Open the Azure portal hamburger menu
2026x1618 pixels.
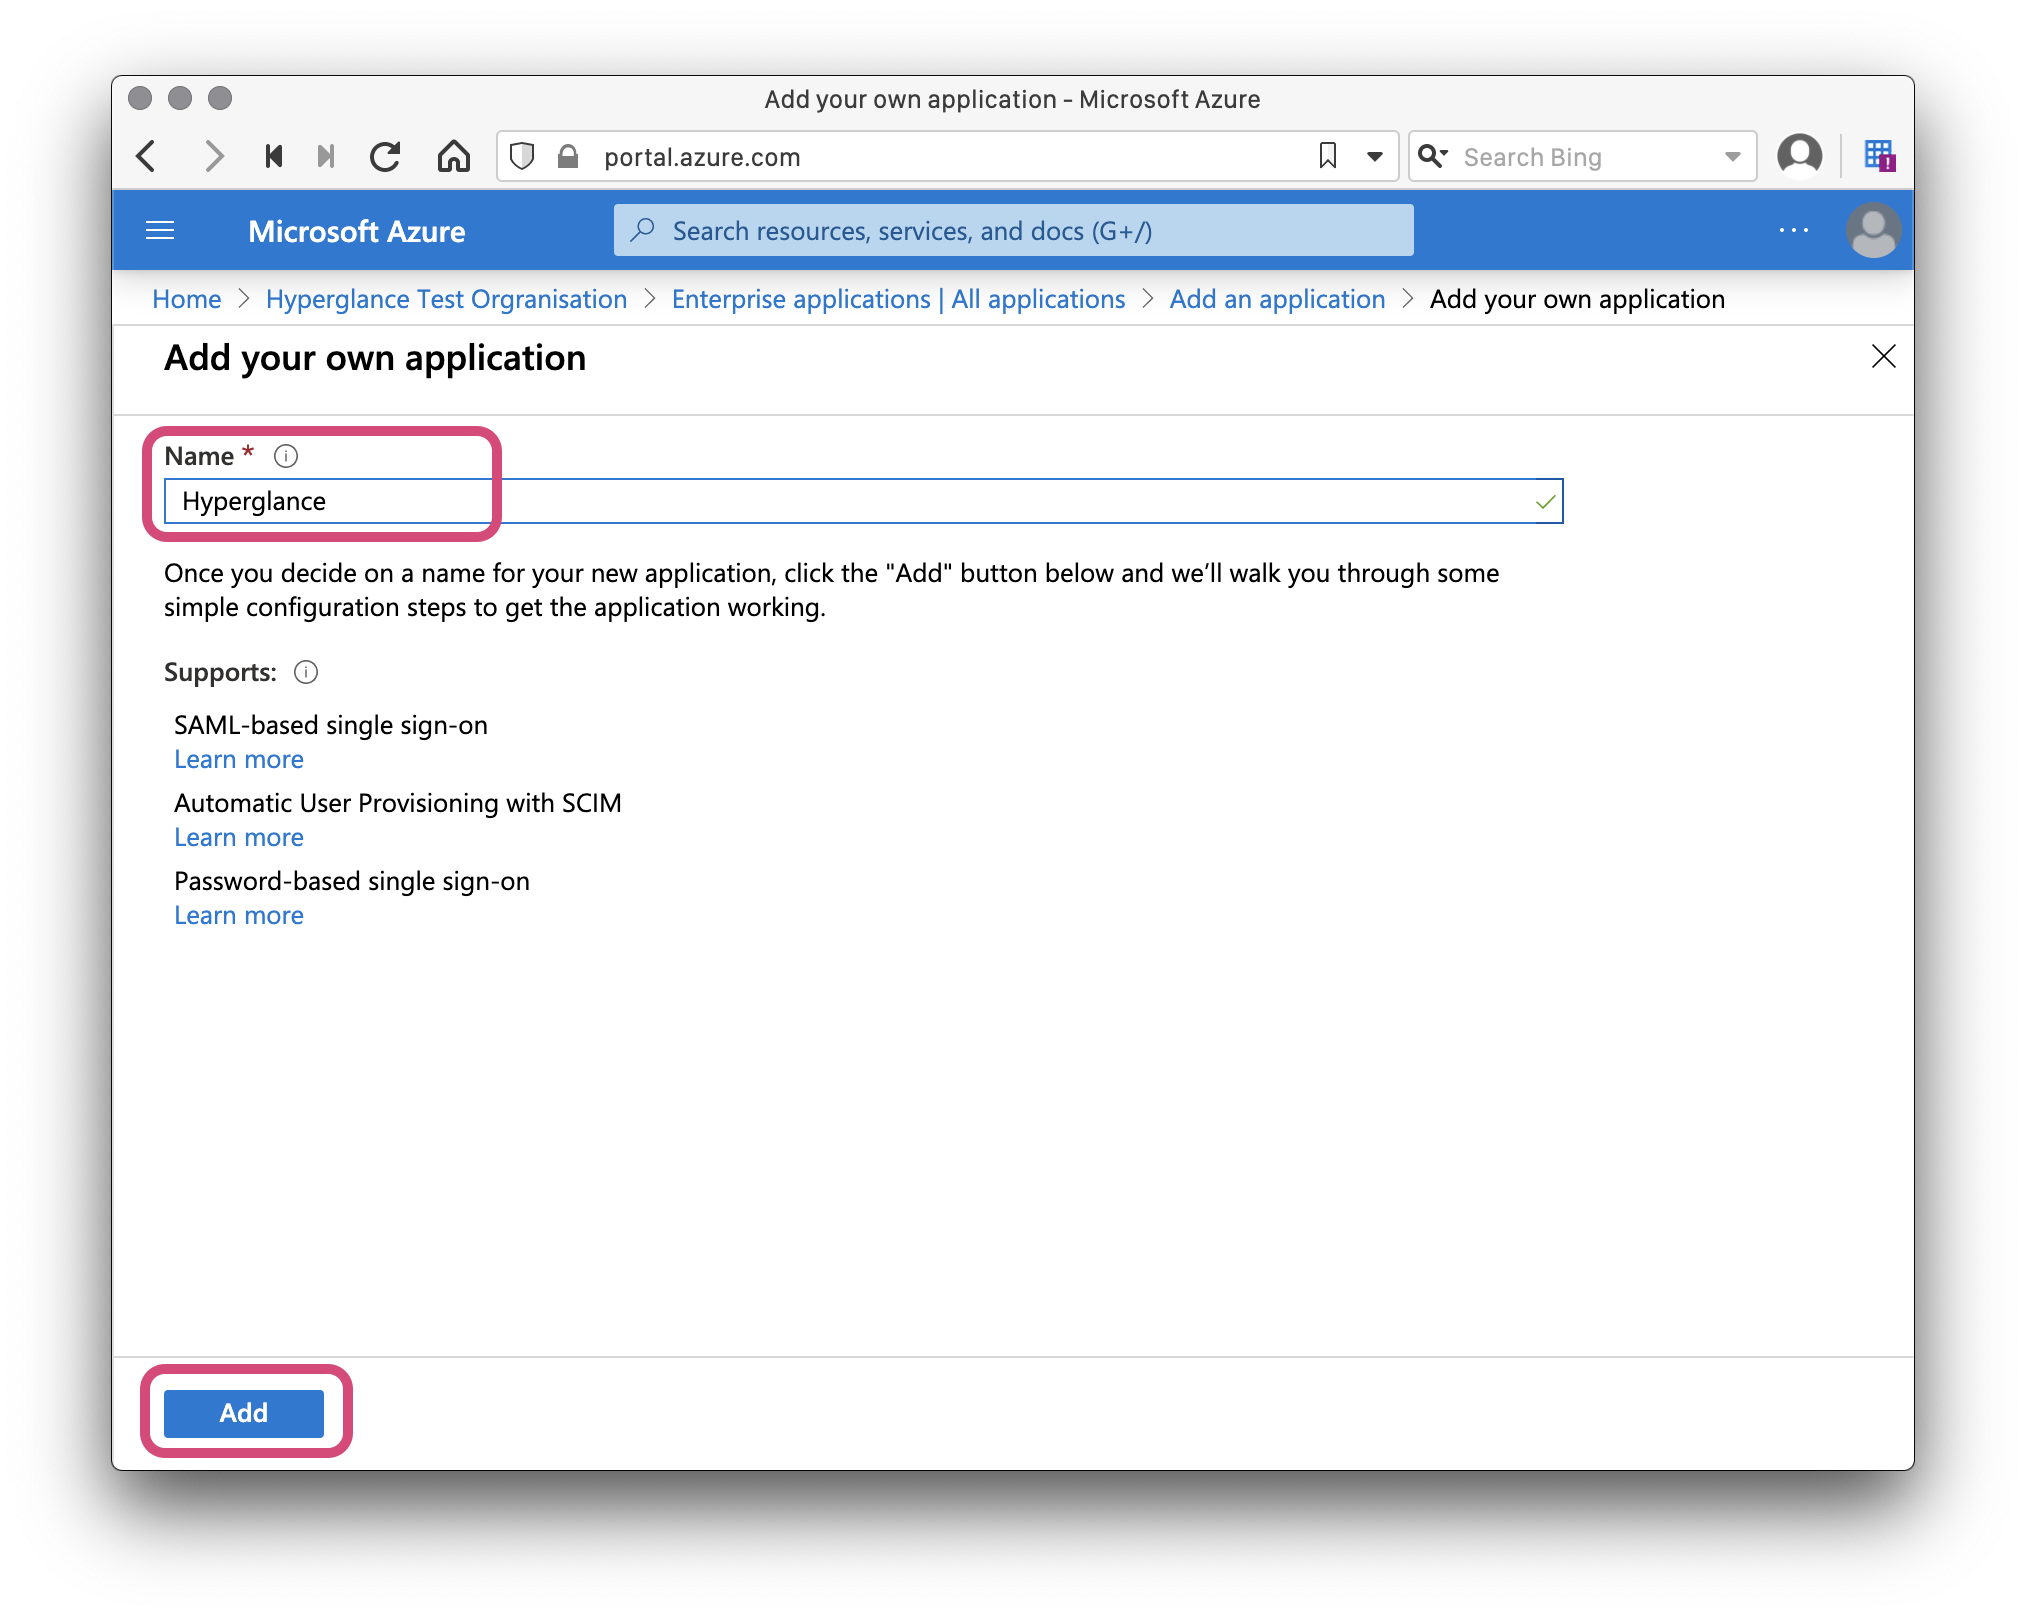pyautogui.click(x=160, y=230)
